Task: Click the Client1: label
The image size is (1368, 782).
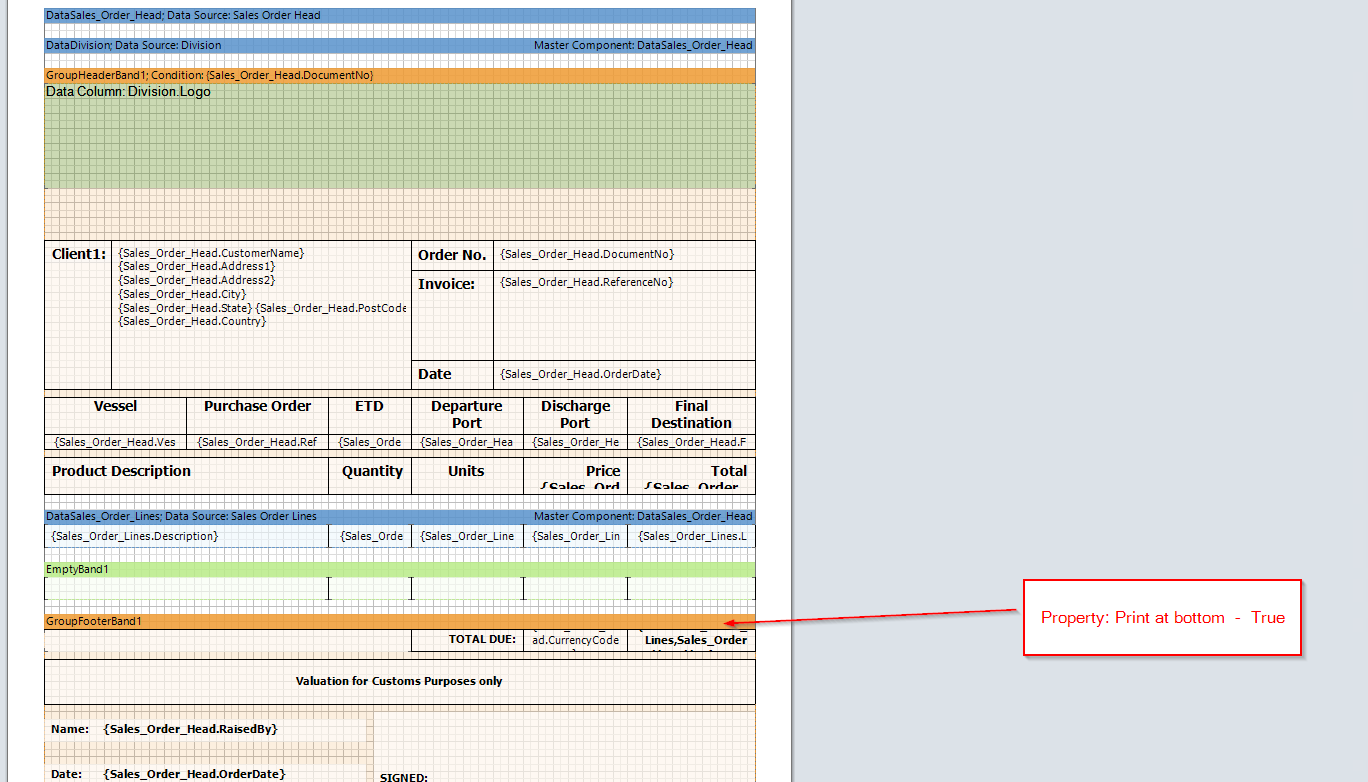Action: (78, 255)
